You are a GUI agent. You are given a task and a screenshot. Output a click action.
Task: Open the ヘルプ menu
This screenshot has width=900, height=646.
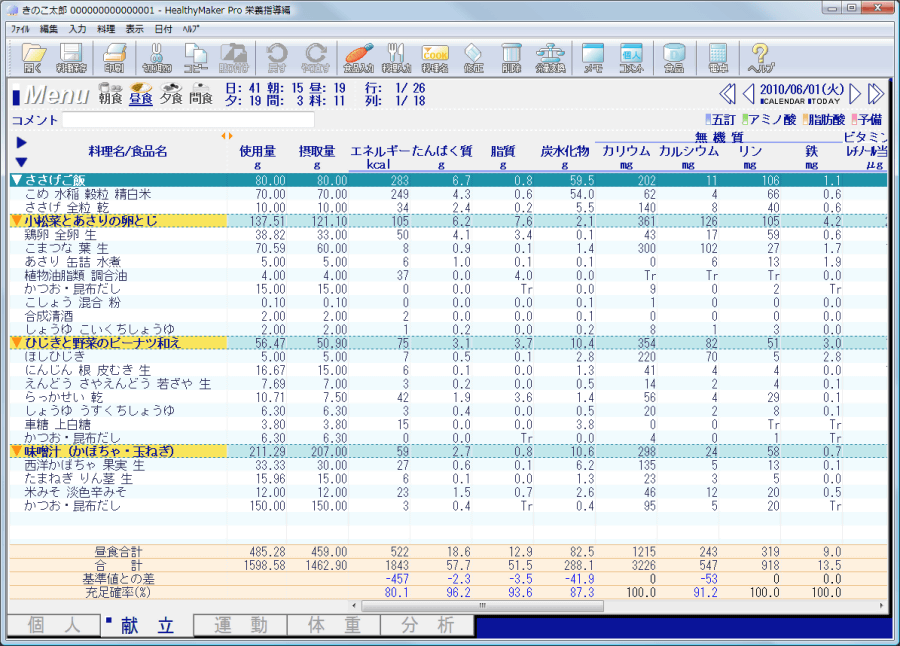[x=191, y=29]
